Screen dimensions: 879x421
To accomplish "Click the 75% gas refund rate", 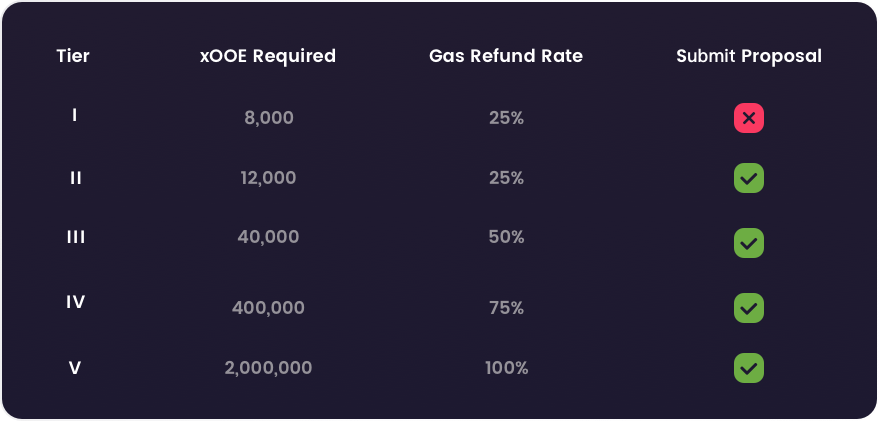I will tap(506, 308).
